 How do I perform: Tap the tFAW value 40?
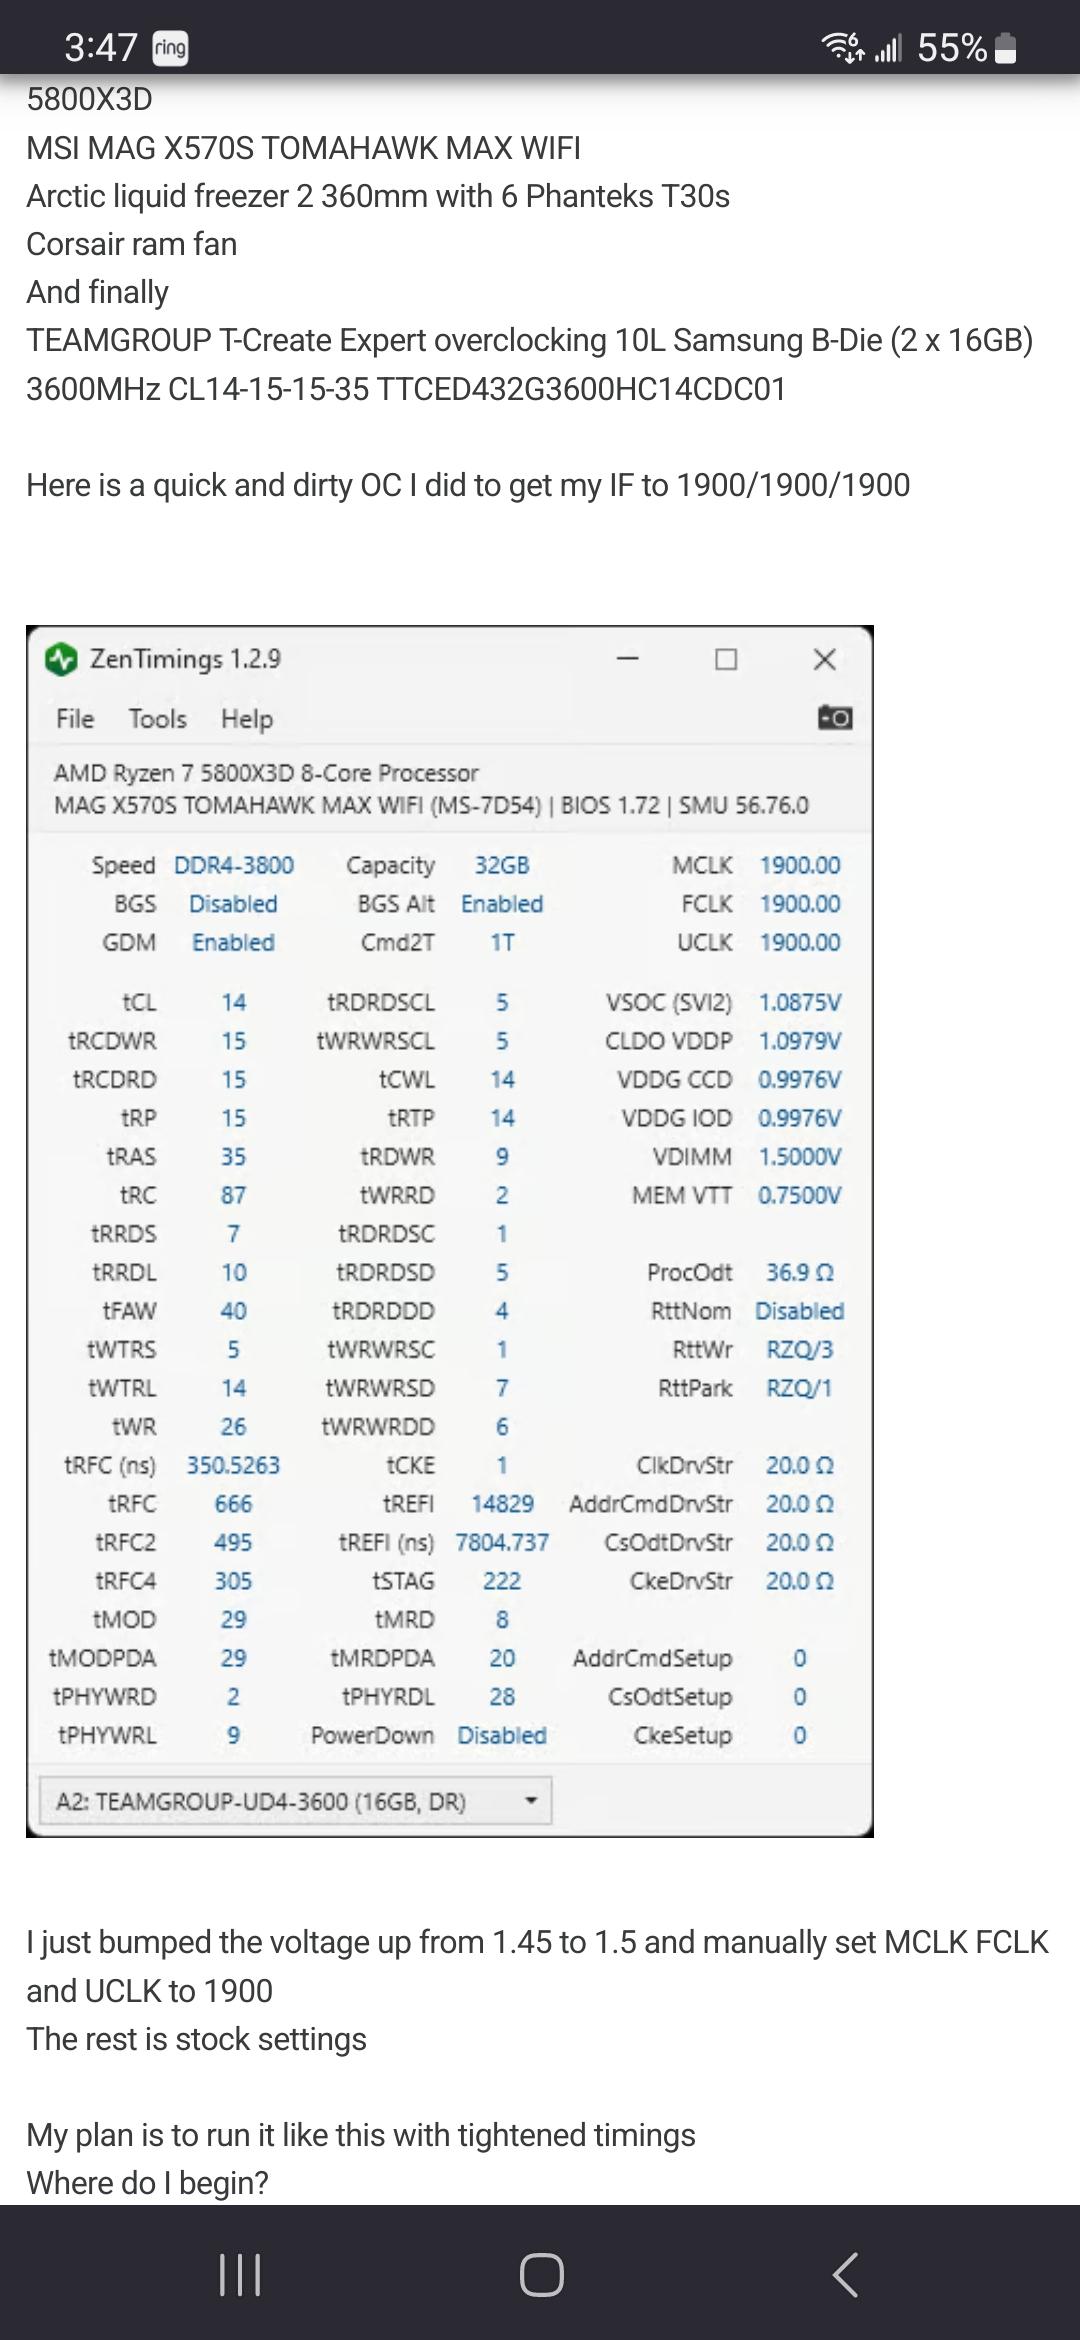click(x=233, y=1310)
